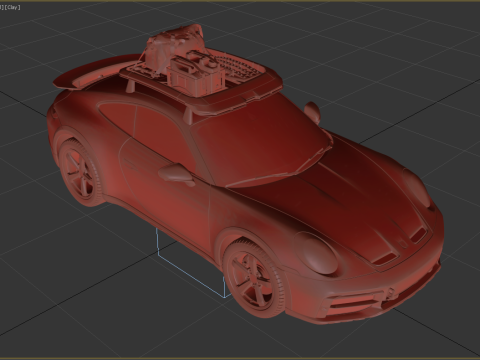Open the [Clay] viewport shading menu
Viewport: 480px width, 360px height.
pyautogui.click(x=12, y=7)
